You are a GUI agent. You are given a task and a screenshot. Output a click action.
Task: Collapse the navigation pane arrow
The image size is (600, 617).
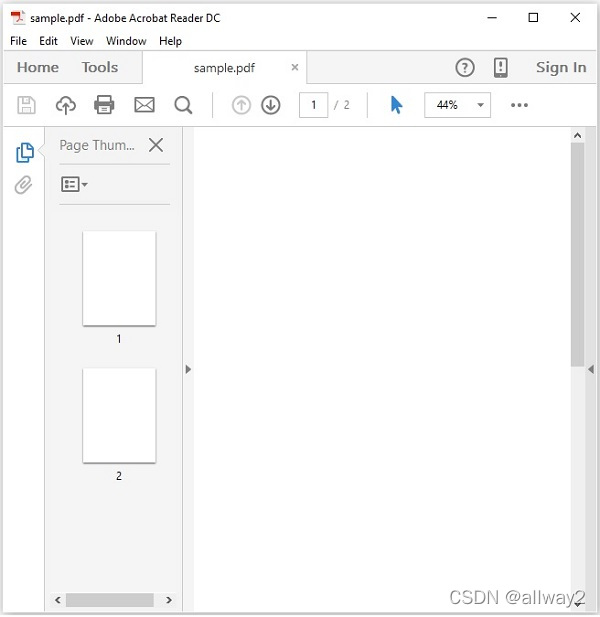[188, 369]
